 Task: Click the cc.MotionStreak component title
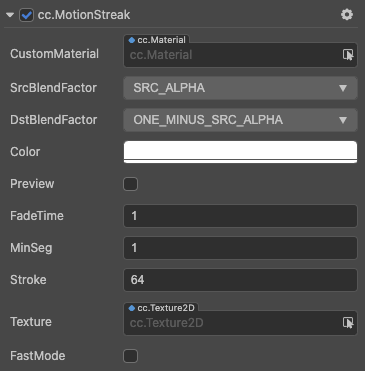(x=84, y=15)
